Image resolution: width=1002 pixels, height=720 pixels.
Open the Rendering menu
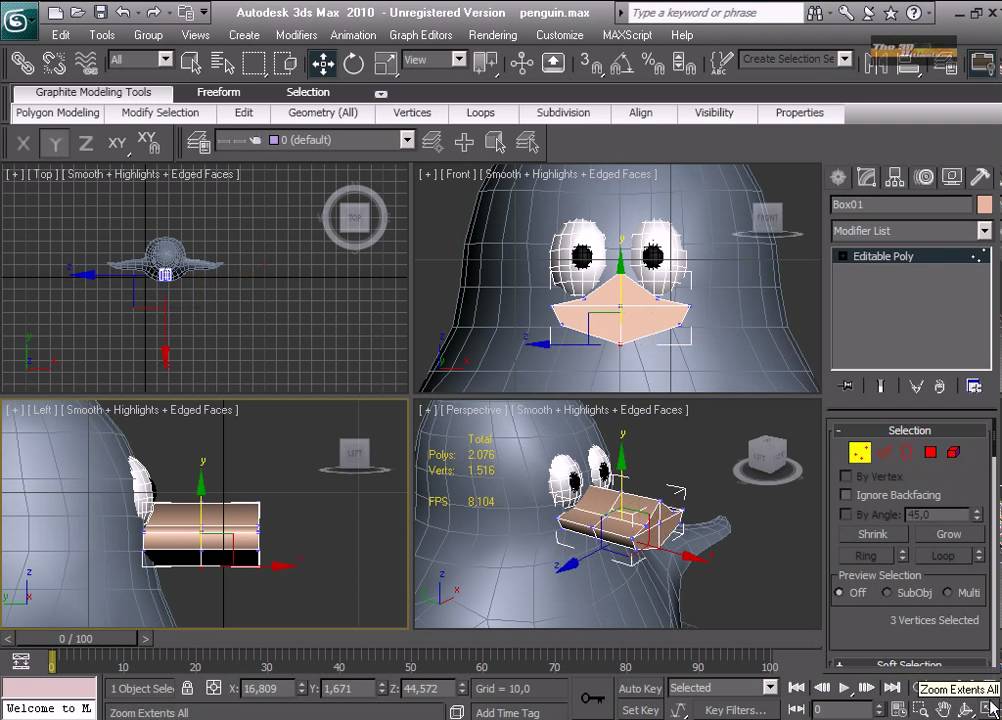(x=492, y=35)
